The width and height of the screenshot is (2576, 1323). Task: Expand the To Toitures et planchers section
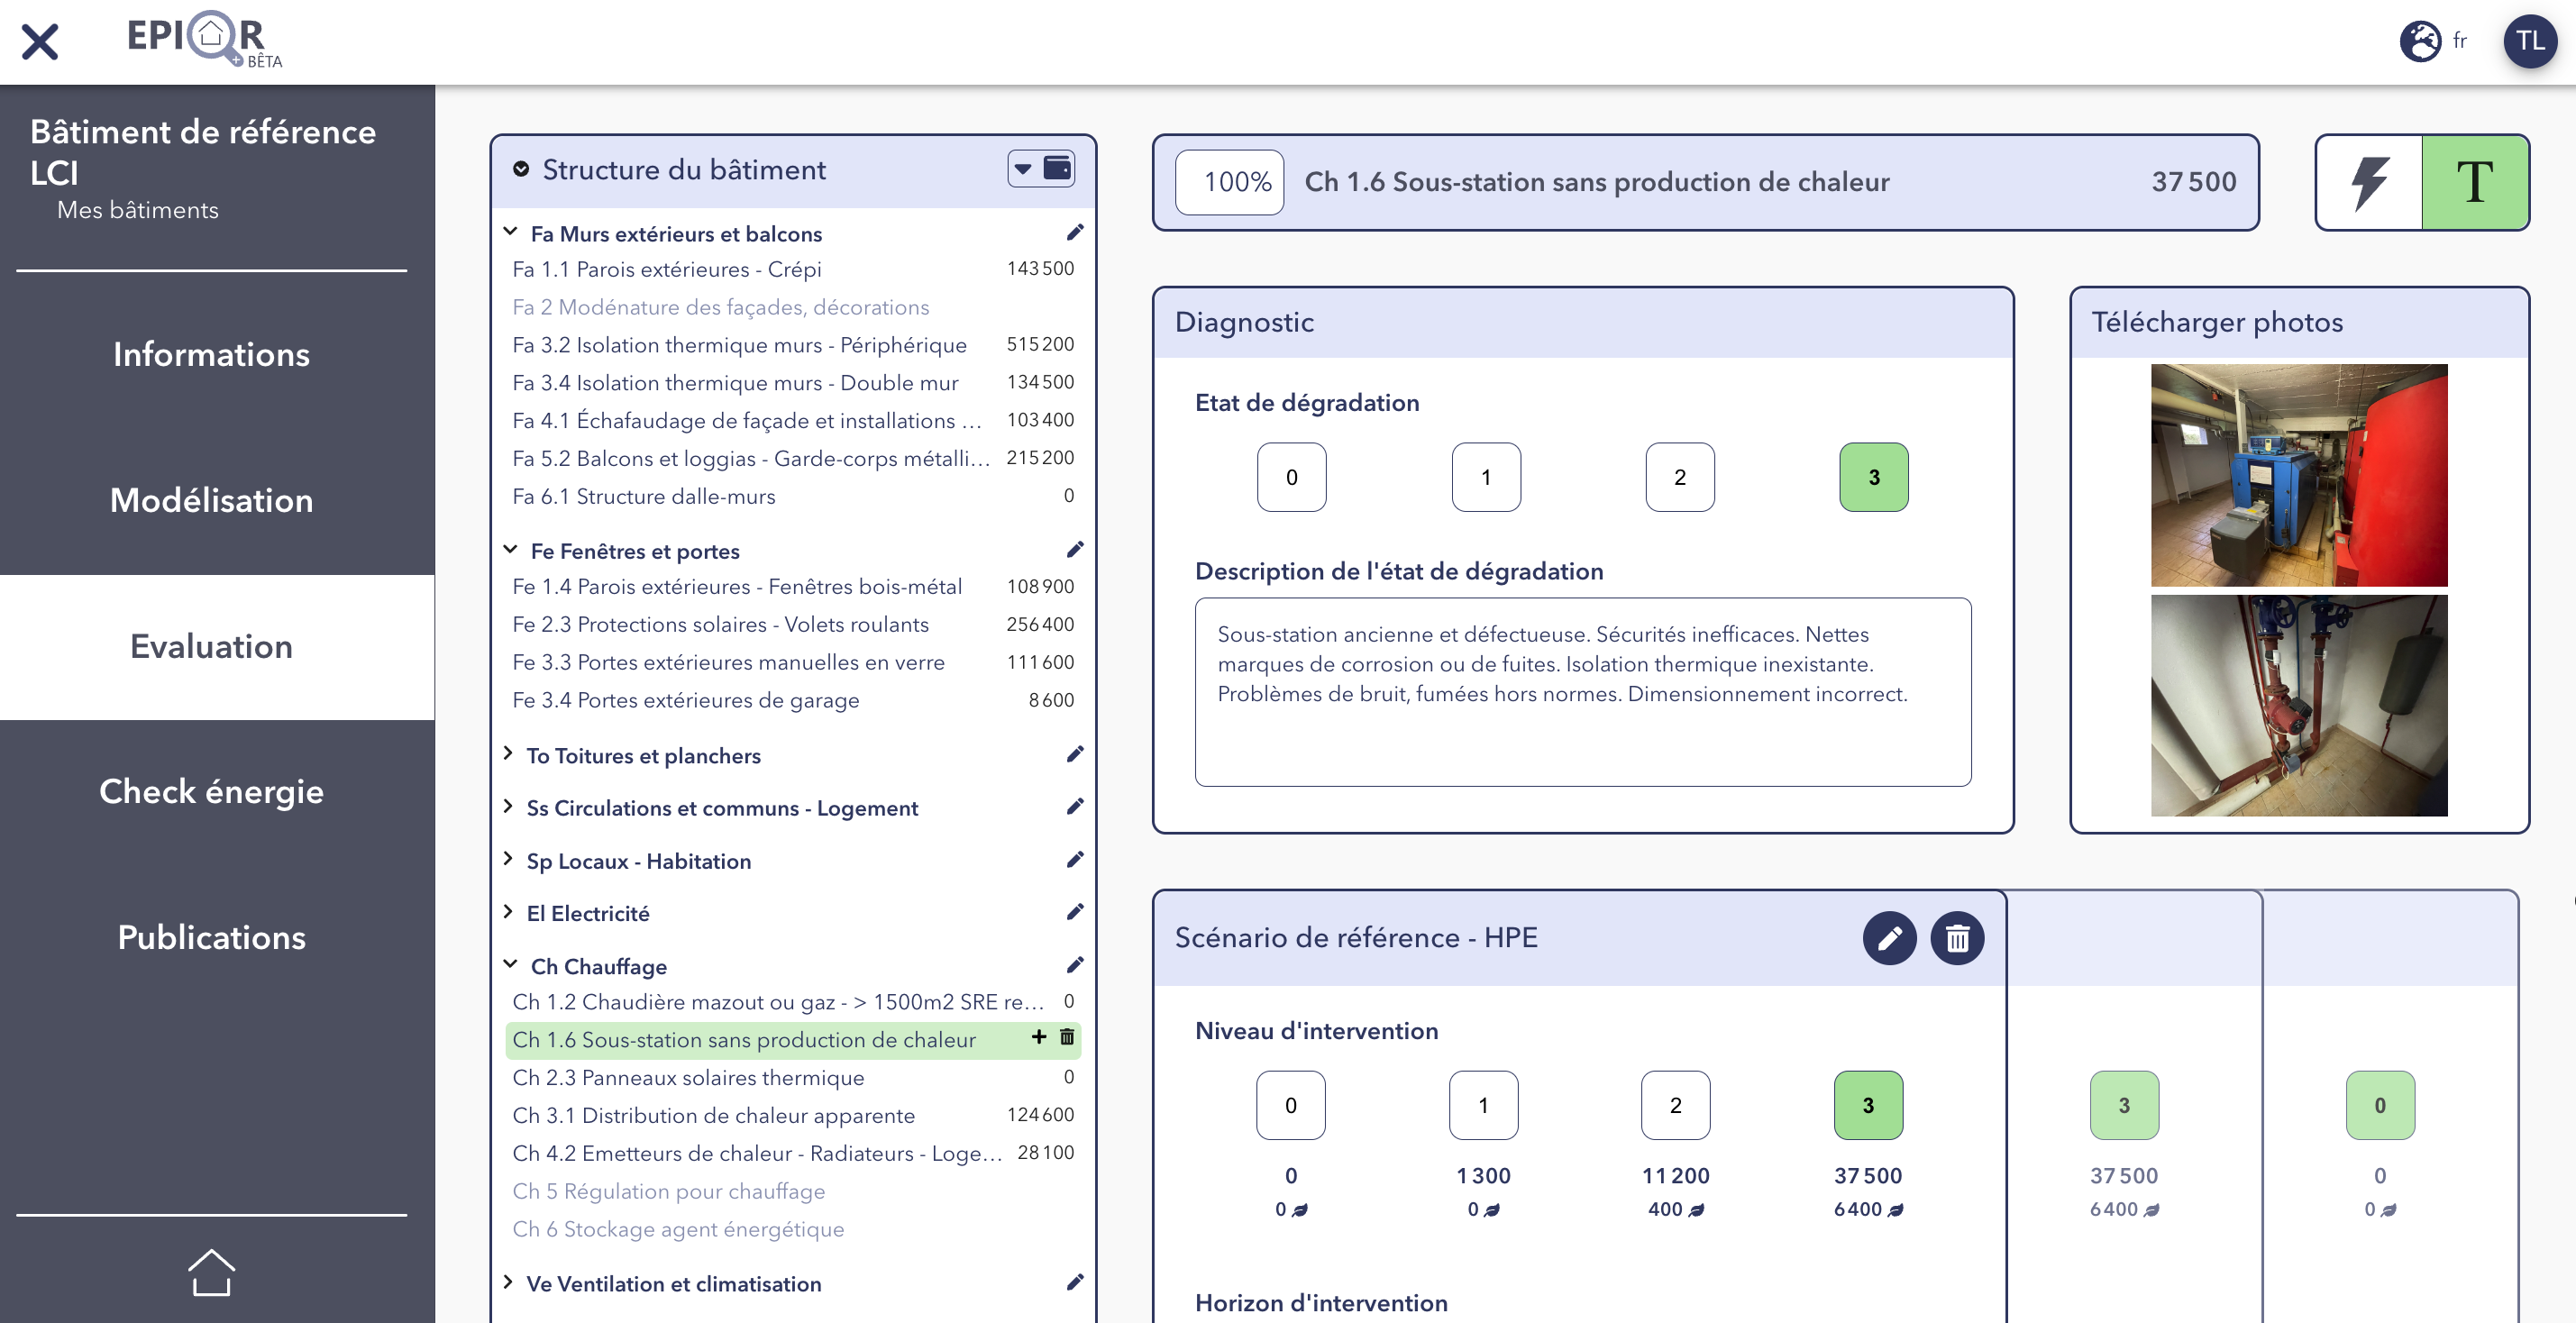(508, 754)
